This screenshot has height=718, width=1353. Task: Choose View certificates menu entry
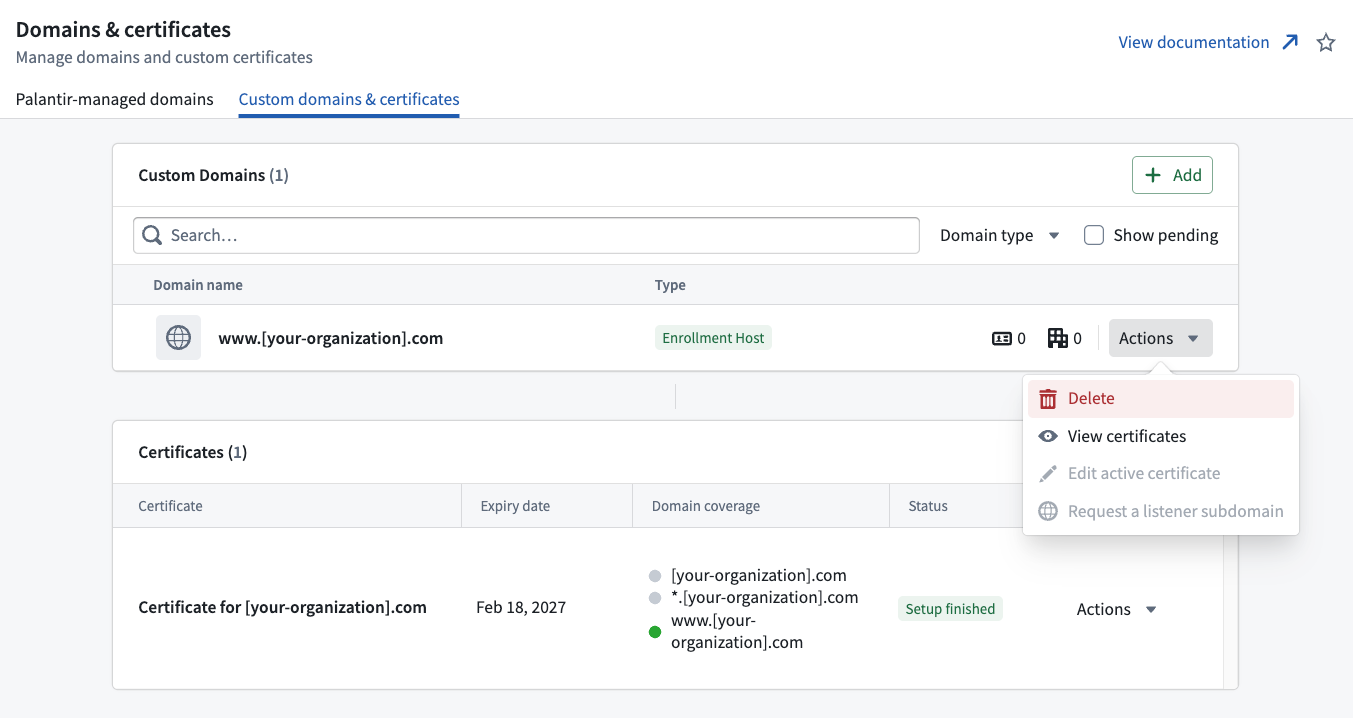coord(1161,436)
